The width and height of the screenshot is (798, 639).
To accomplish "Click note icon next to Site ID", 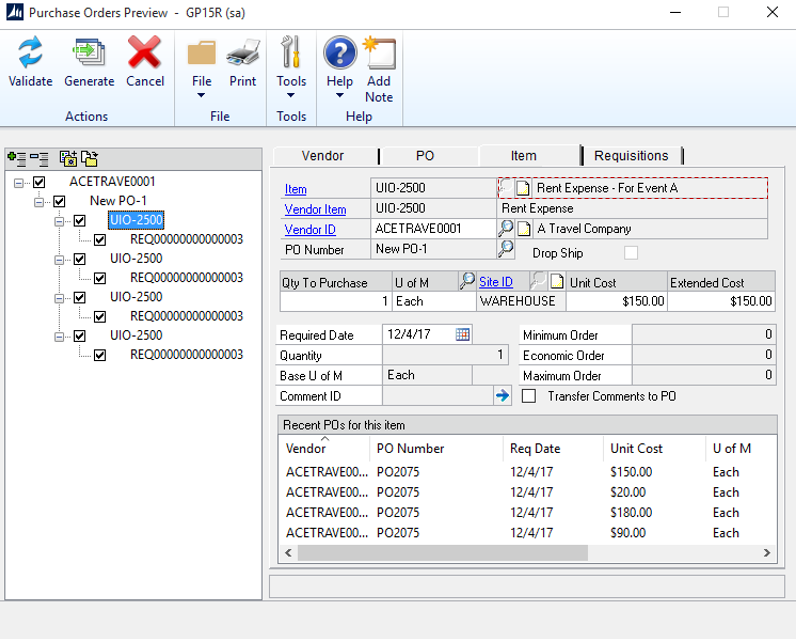I will pos(557,281).
